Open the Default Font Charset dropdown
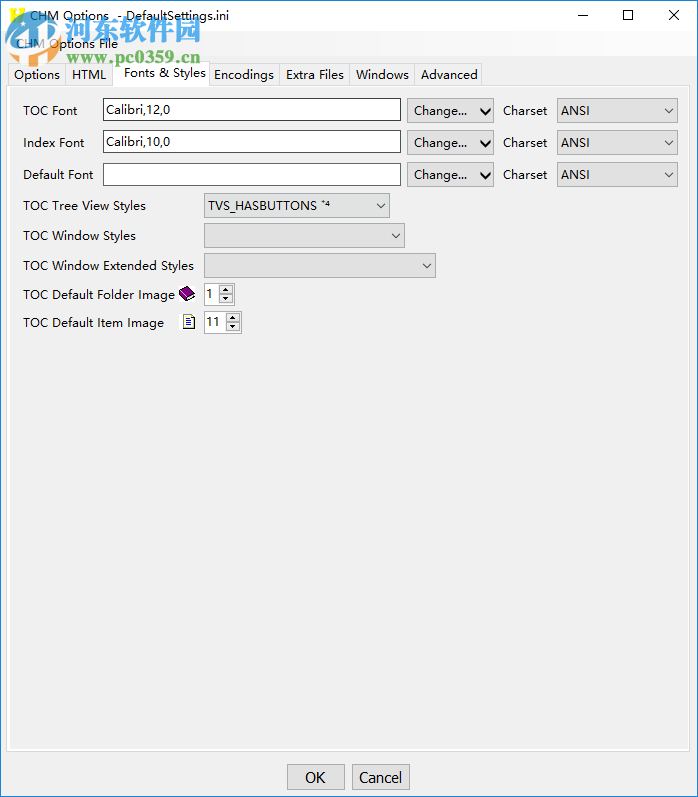 pos(617,175)
